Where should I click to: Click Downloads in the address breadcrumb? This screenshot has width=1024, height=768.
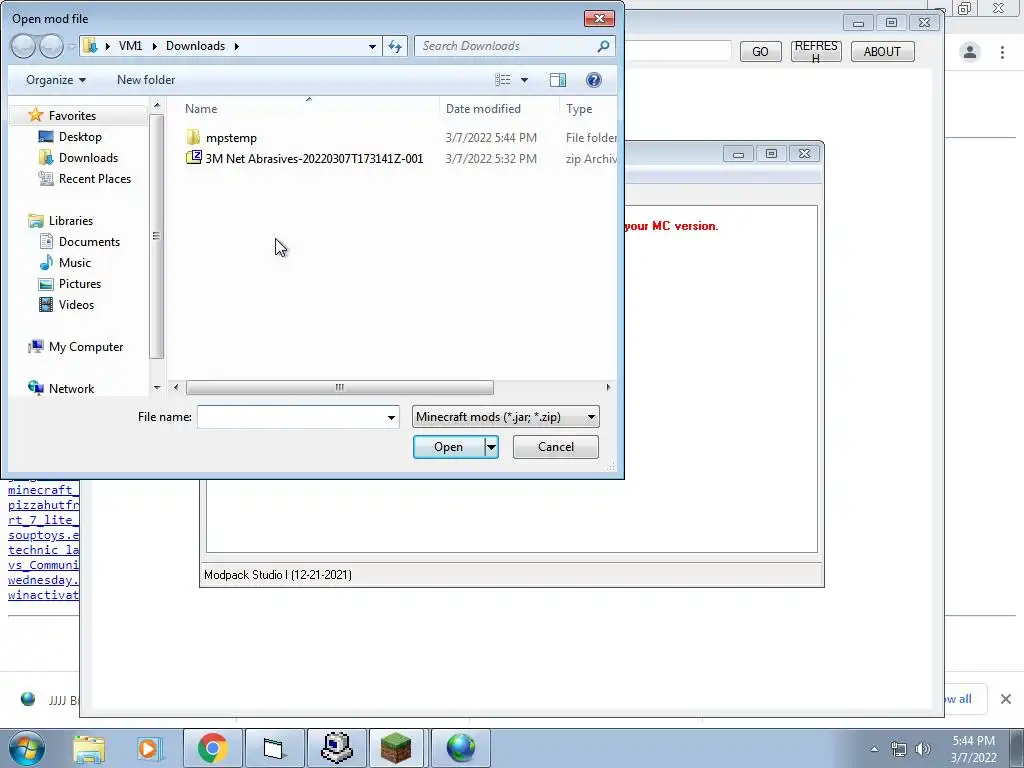pyautogui.click(x=195, y=46)
